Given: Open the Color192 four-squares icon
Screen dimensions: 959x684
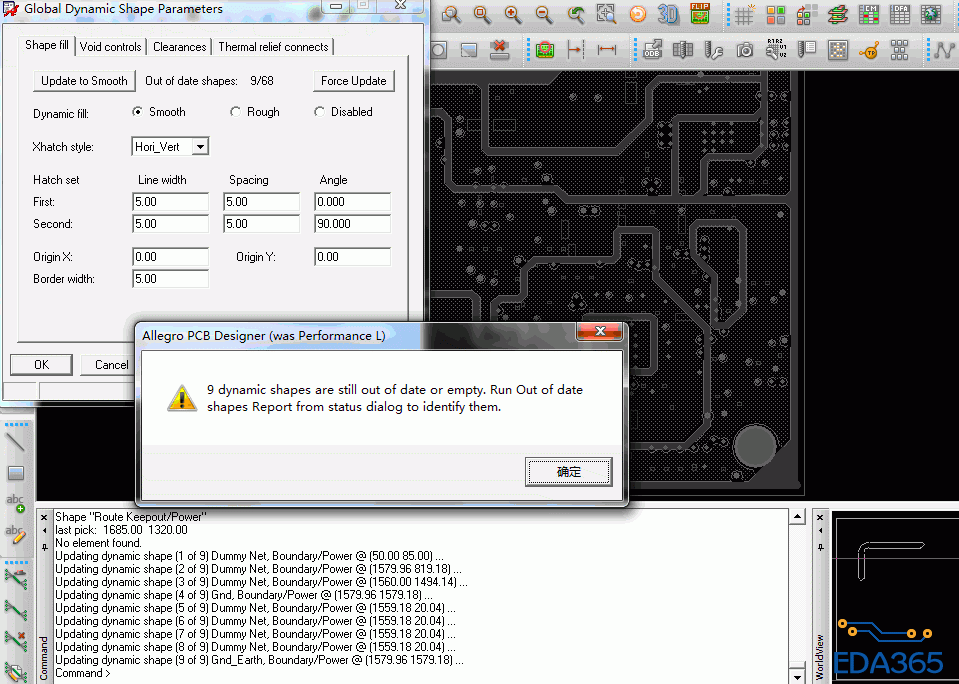Looking at the screenshot, I should 776,15.
